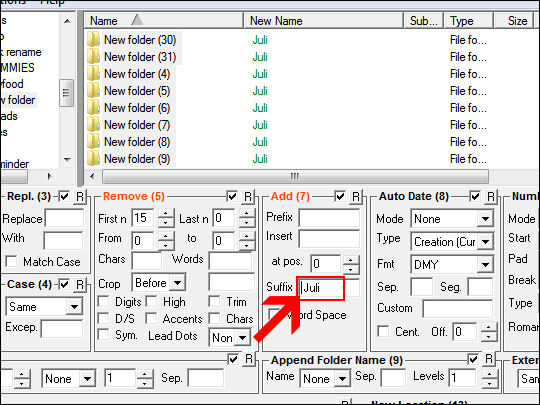
Task: Reset the Add (7) section with R button
Action: pos(356,196)
